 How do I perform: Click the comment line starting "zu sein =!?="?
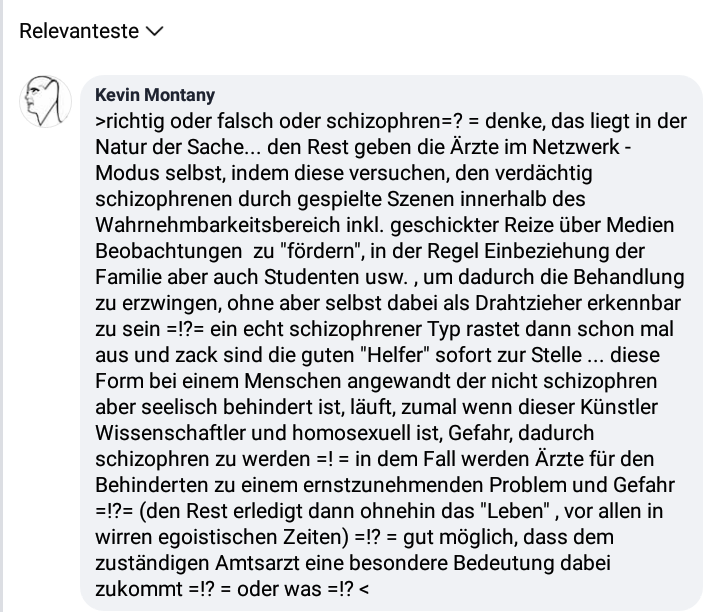(384, 330)
